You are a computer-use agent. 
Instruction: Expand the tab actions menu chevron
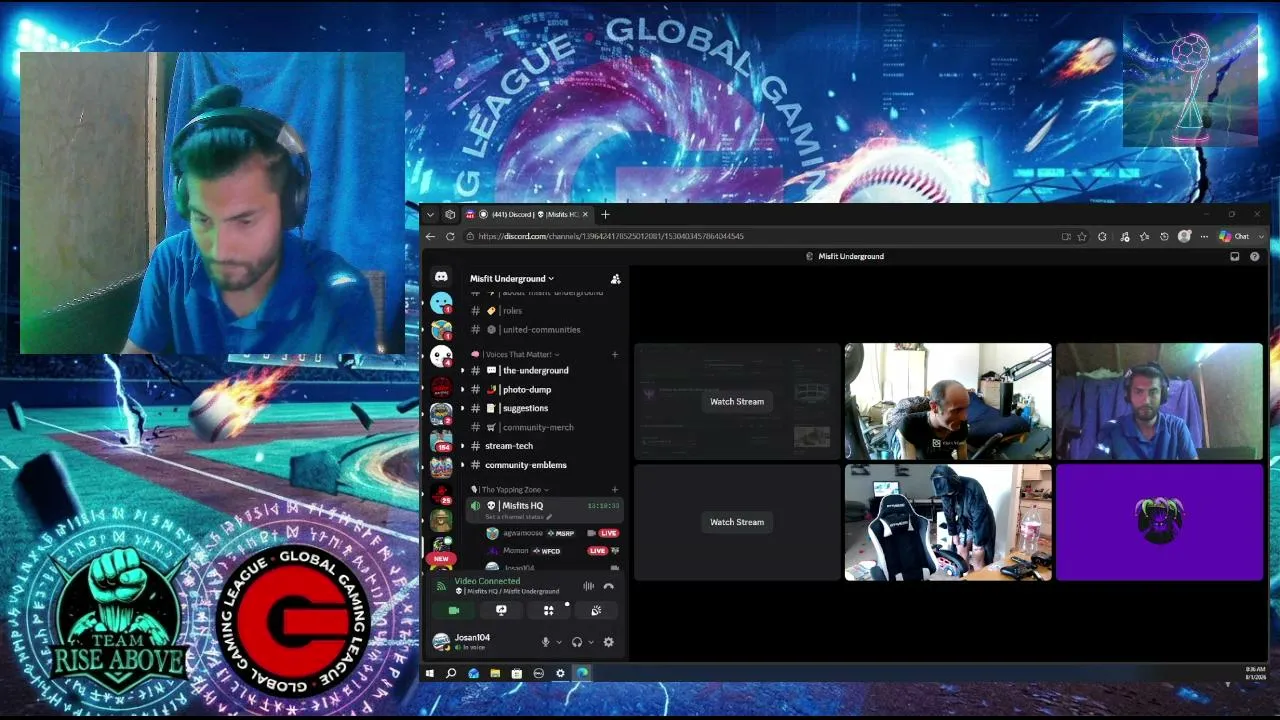point(430,214)
